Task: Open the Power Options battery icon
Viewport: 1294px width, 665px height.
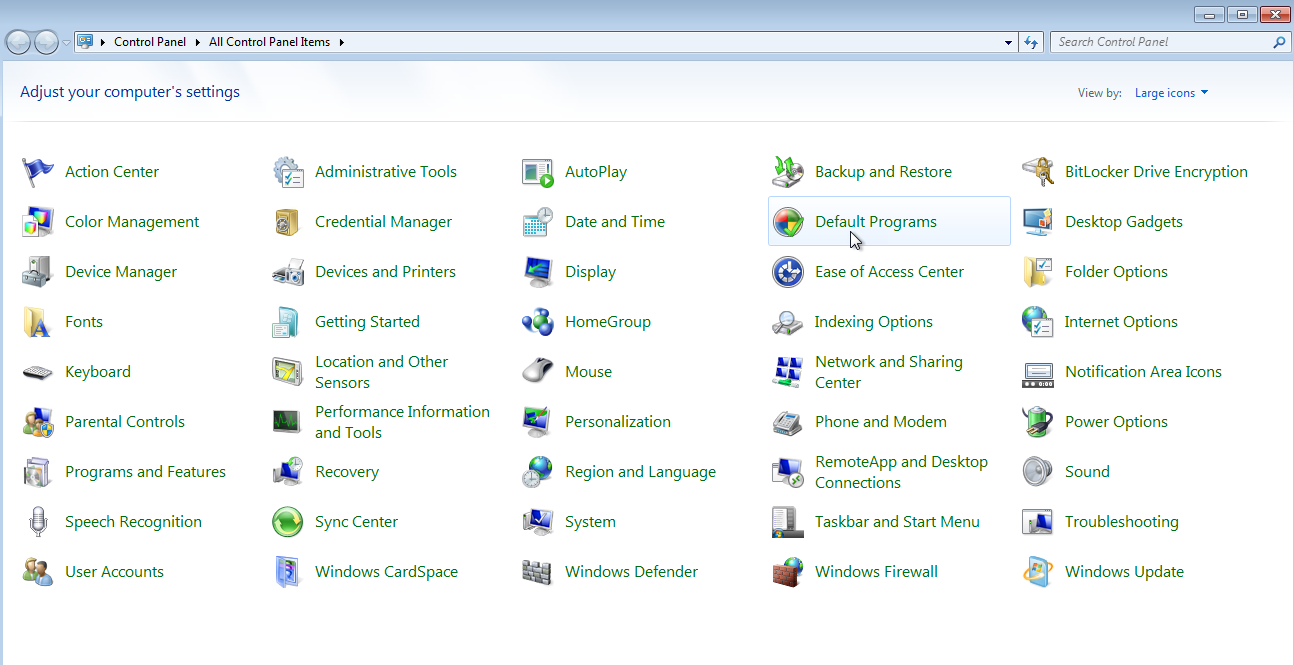Action: tap(1038, 422)
